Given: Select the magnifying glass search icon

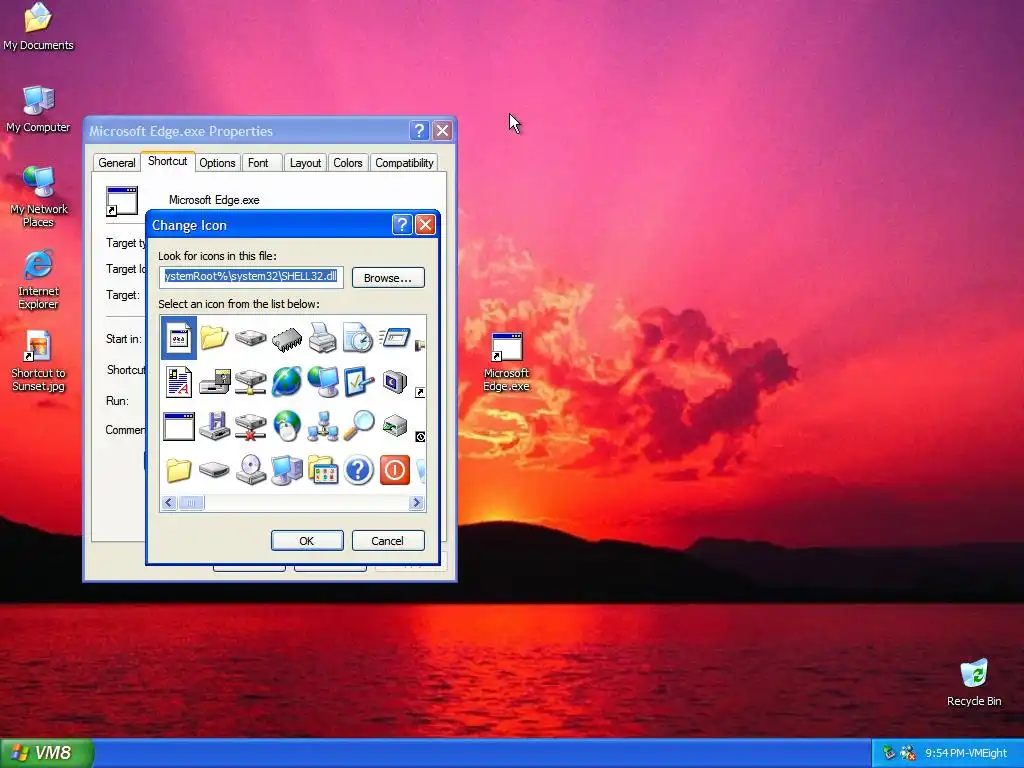Looking at the screenshot, I should click(359, 425).
